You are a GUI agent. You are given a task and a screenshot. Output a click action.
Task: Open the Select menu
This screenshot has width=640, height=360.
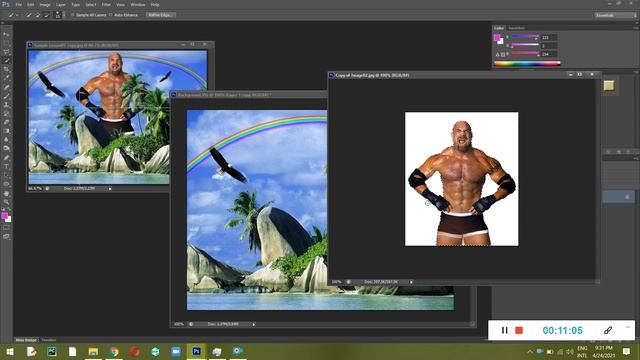coord(91,4)
